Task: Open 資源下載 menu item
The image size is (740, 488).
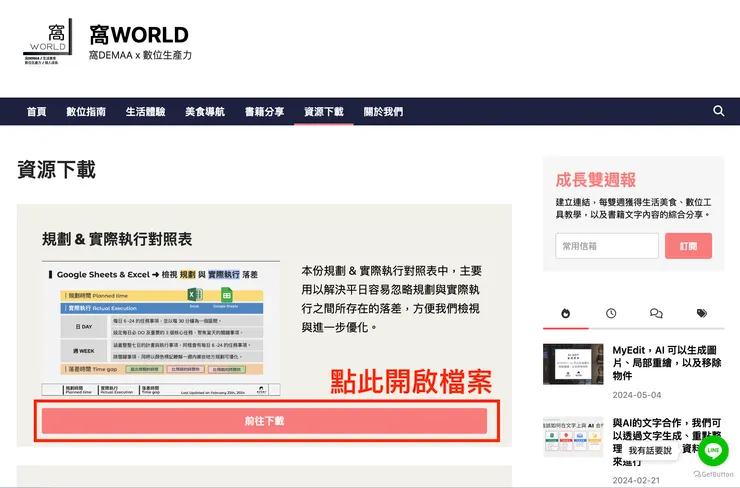Action: [324, 112]
